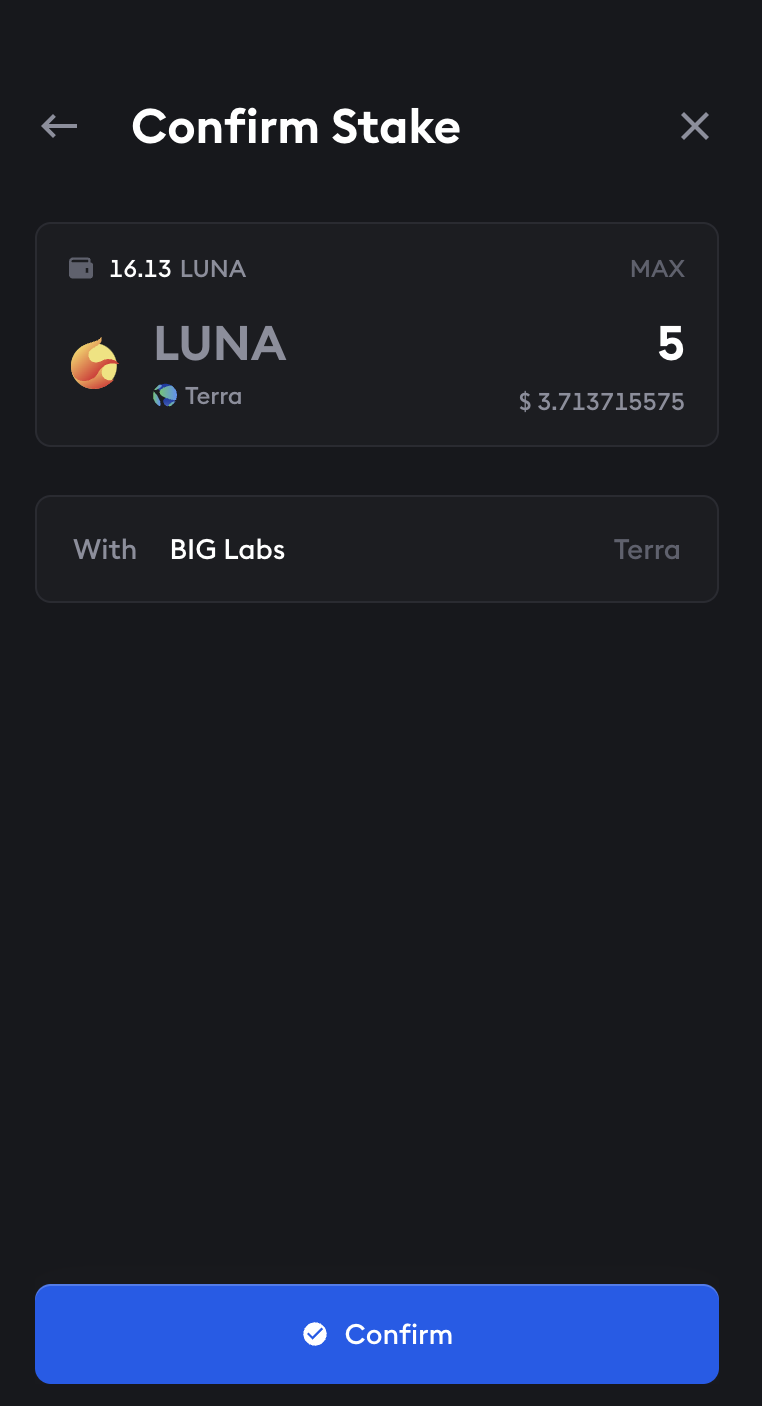Click the back arrow icon

pos(59,126)
